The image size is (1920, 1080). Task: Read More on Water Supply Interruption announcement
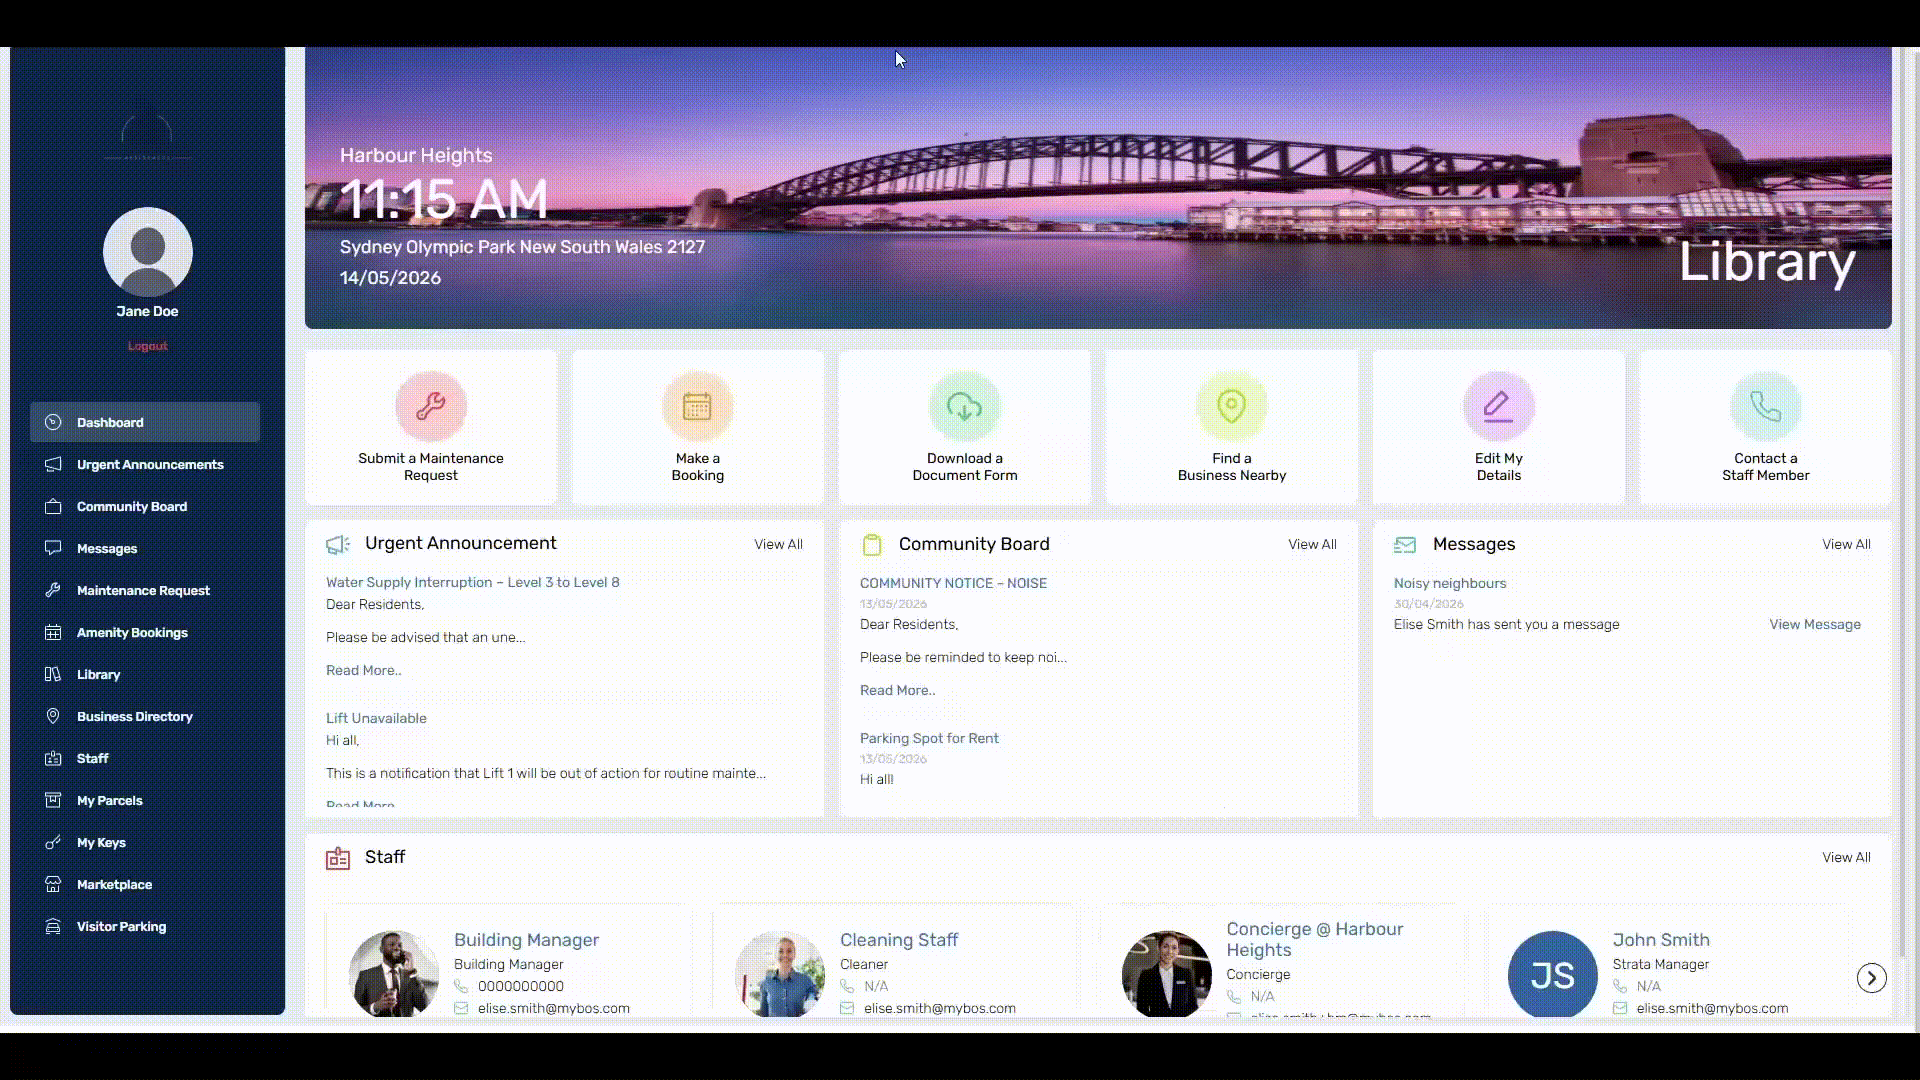pyautogui.click(x=363, y=670)
